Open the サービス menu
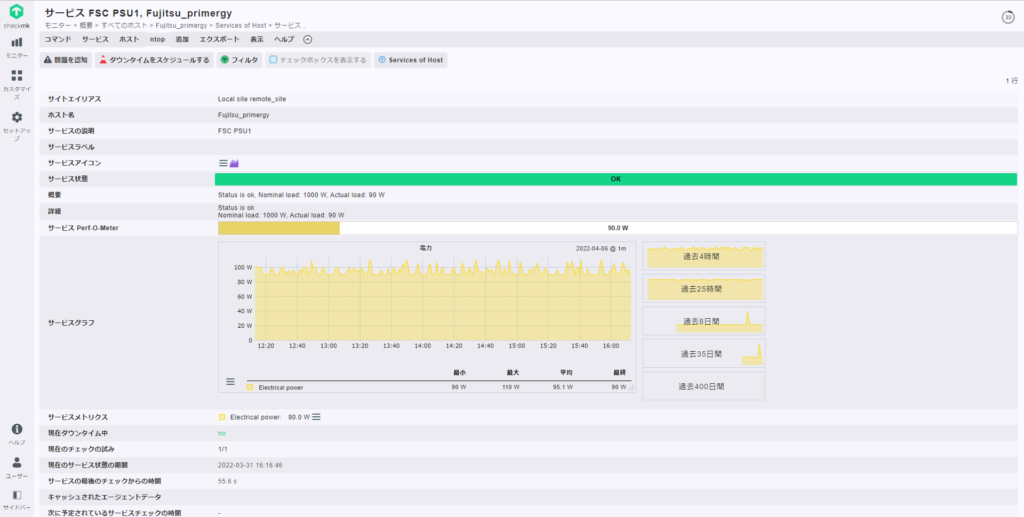Screen dimensions: 1024x517 click(95, 39)
